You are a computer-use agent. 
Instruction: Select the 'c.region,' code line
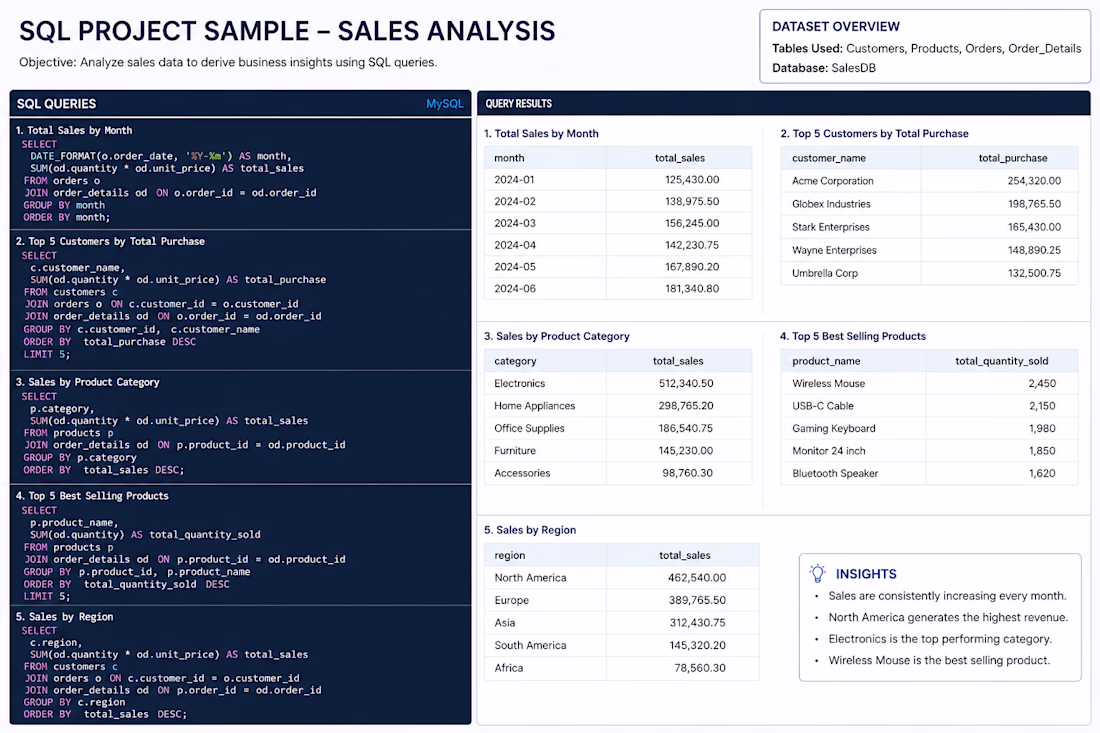click(x=56, y=642)
